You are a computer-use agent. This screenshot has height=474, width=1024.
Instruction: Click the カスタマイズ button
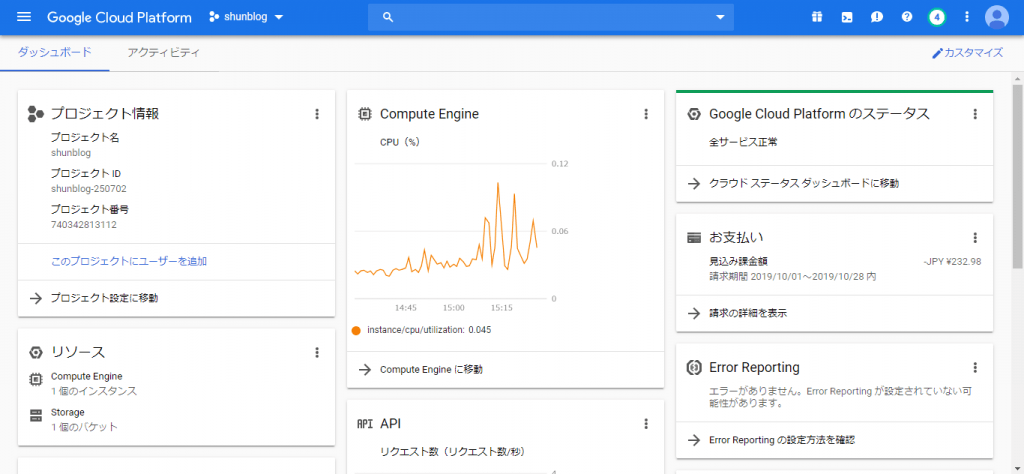pyautogui.click(x=967, y=53)
